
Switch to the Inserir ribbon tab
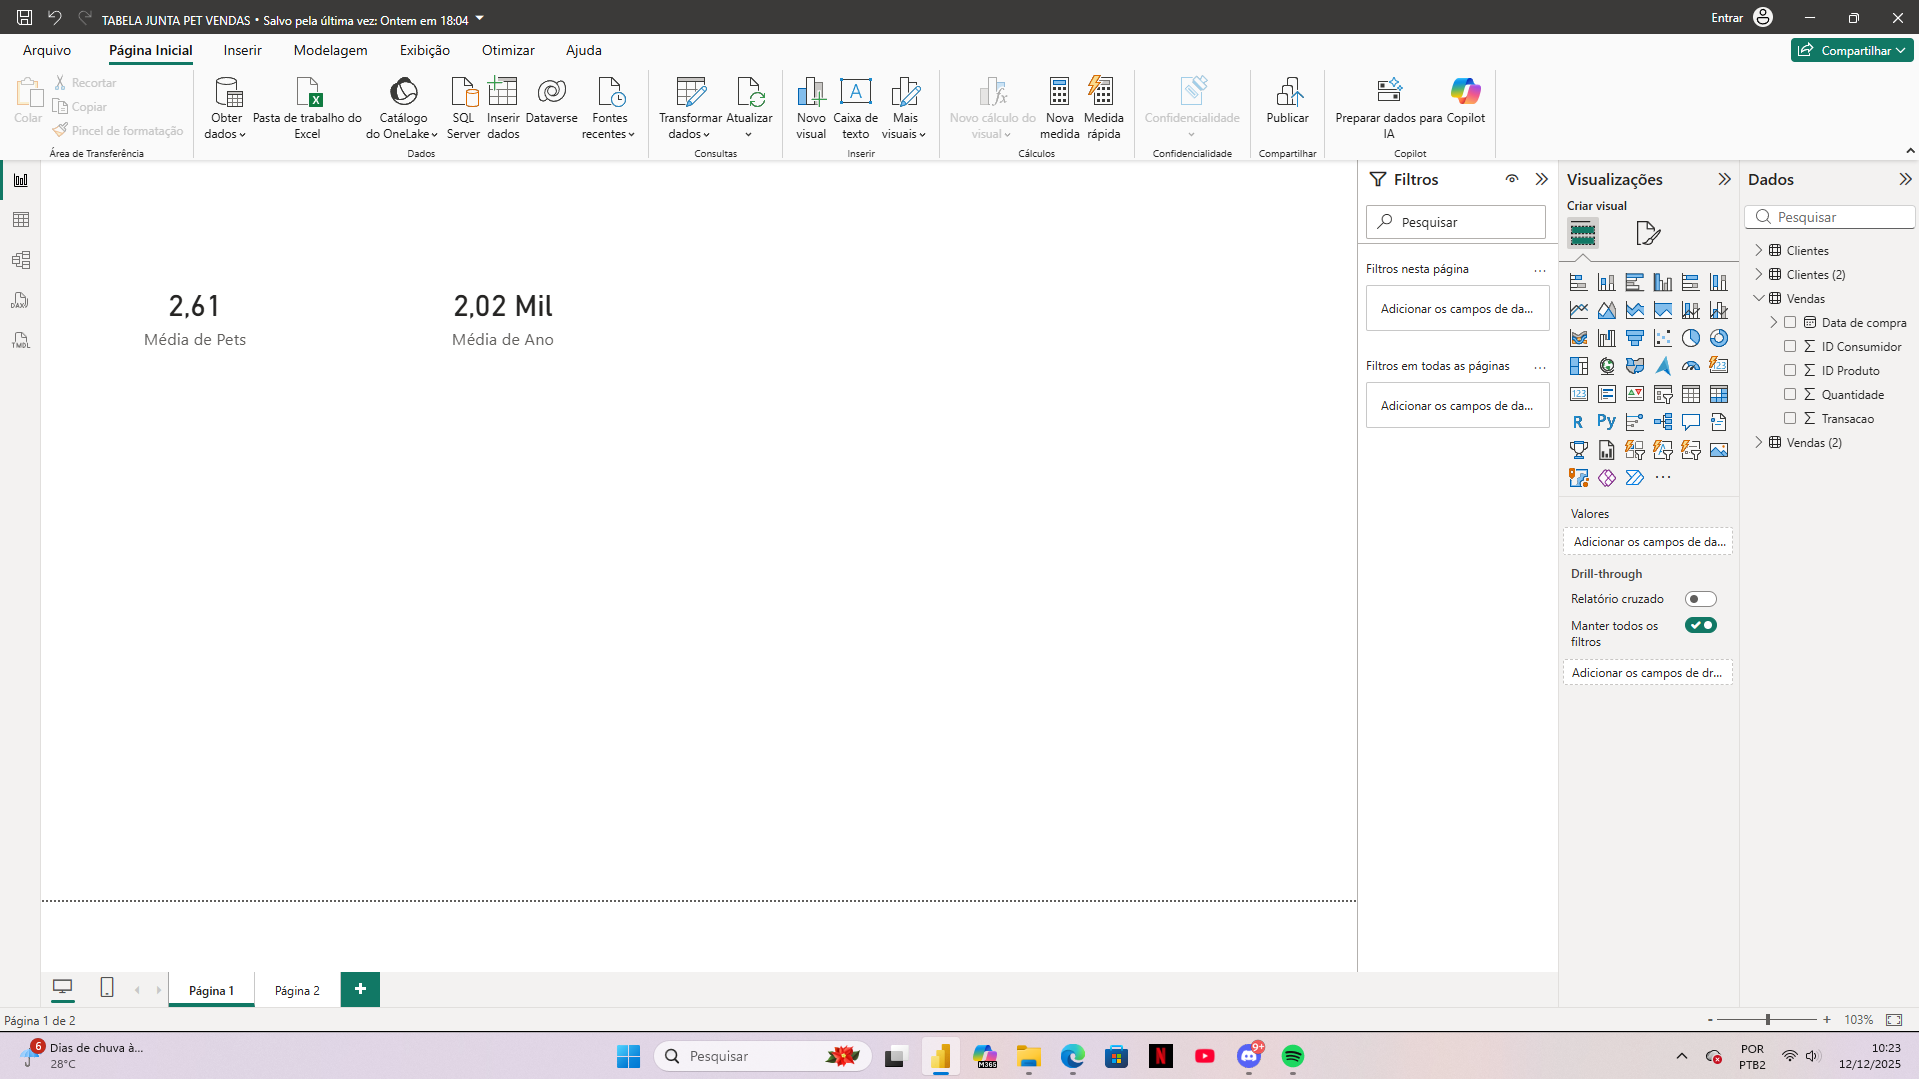tap(242, 50)
